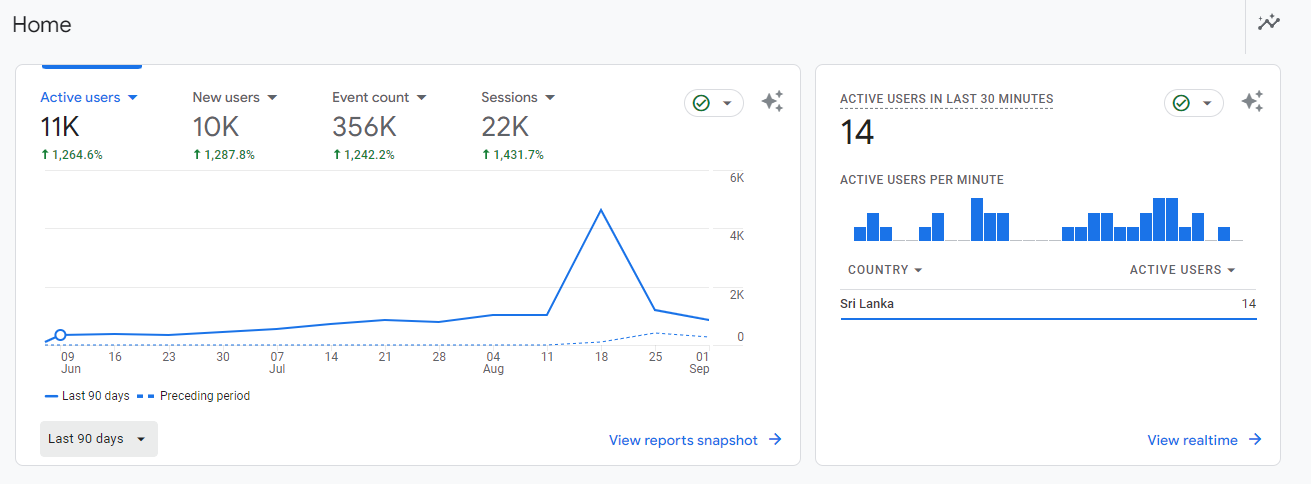Click ACTIVE USERS IN LAST 30 MINUTES heading

(x=946, y=99)
